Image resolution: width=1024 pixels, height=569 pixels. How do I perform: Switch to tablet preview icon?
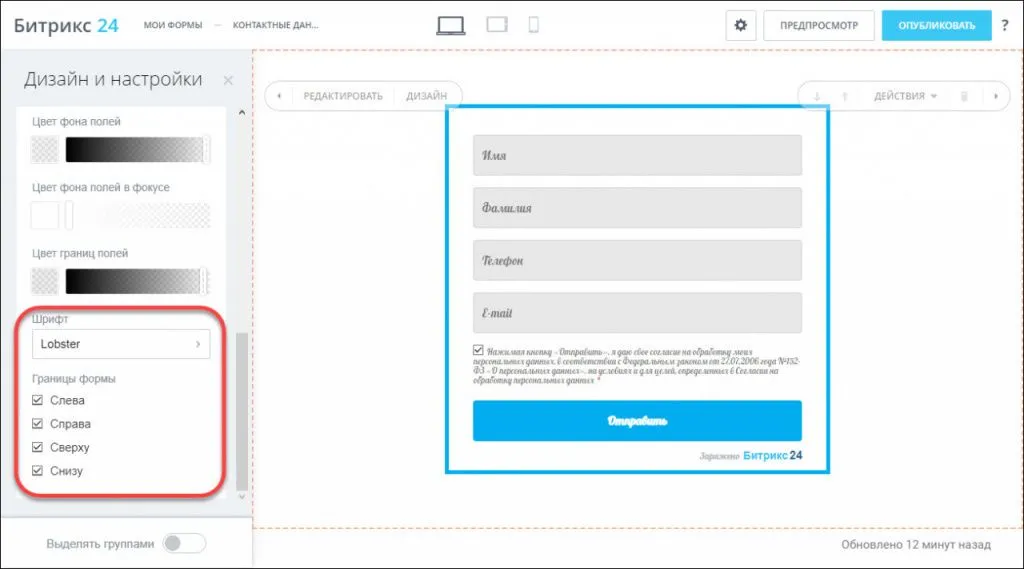coord(497,26)
